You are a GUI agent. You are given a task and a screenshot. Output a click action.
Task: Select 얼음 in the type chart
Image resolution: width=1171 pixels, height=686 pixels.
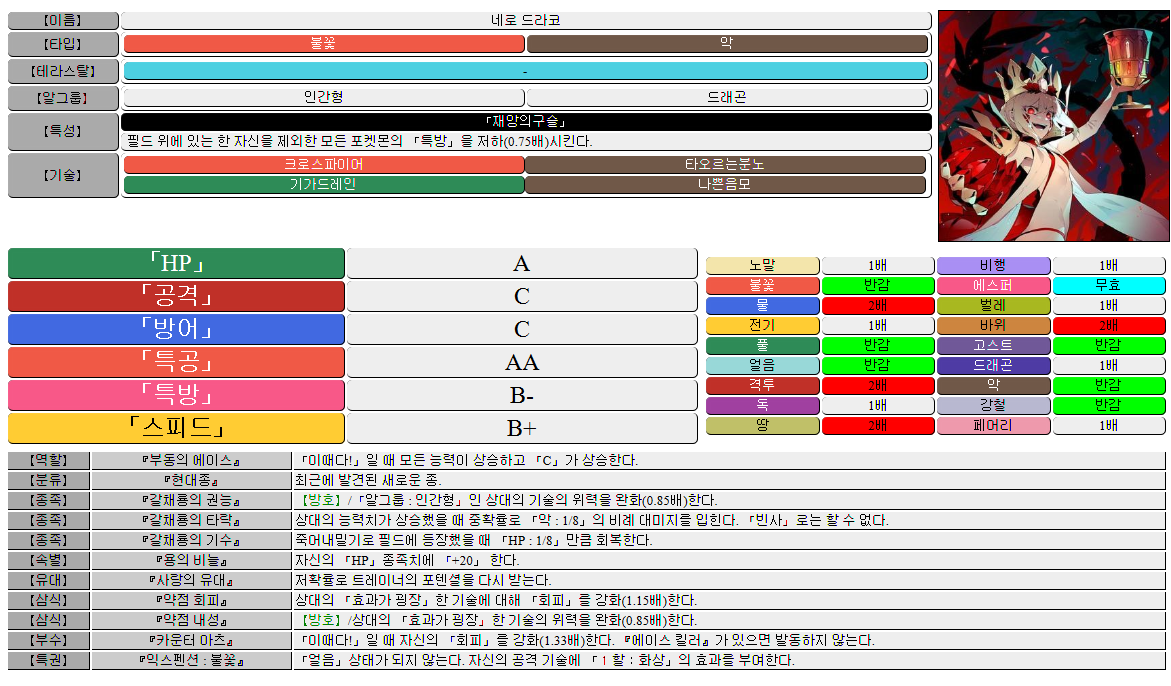(762, 366)
